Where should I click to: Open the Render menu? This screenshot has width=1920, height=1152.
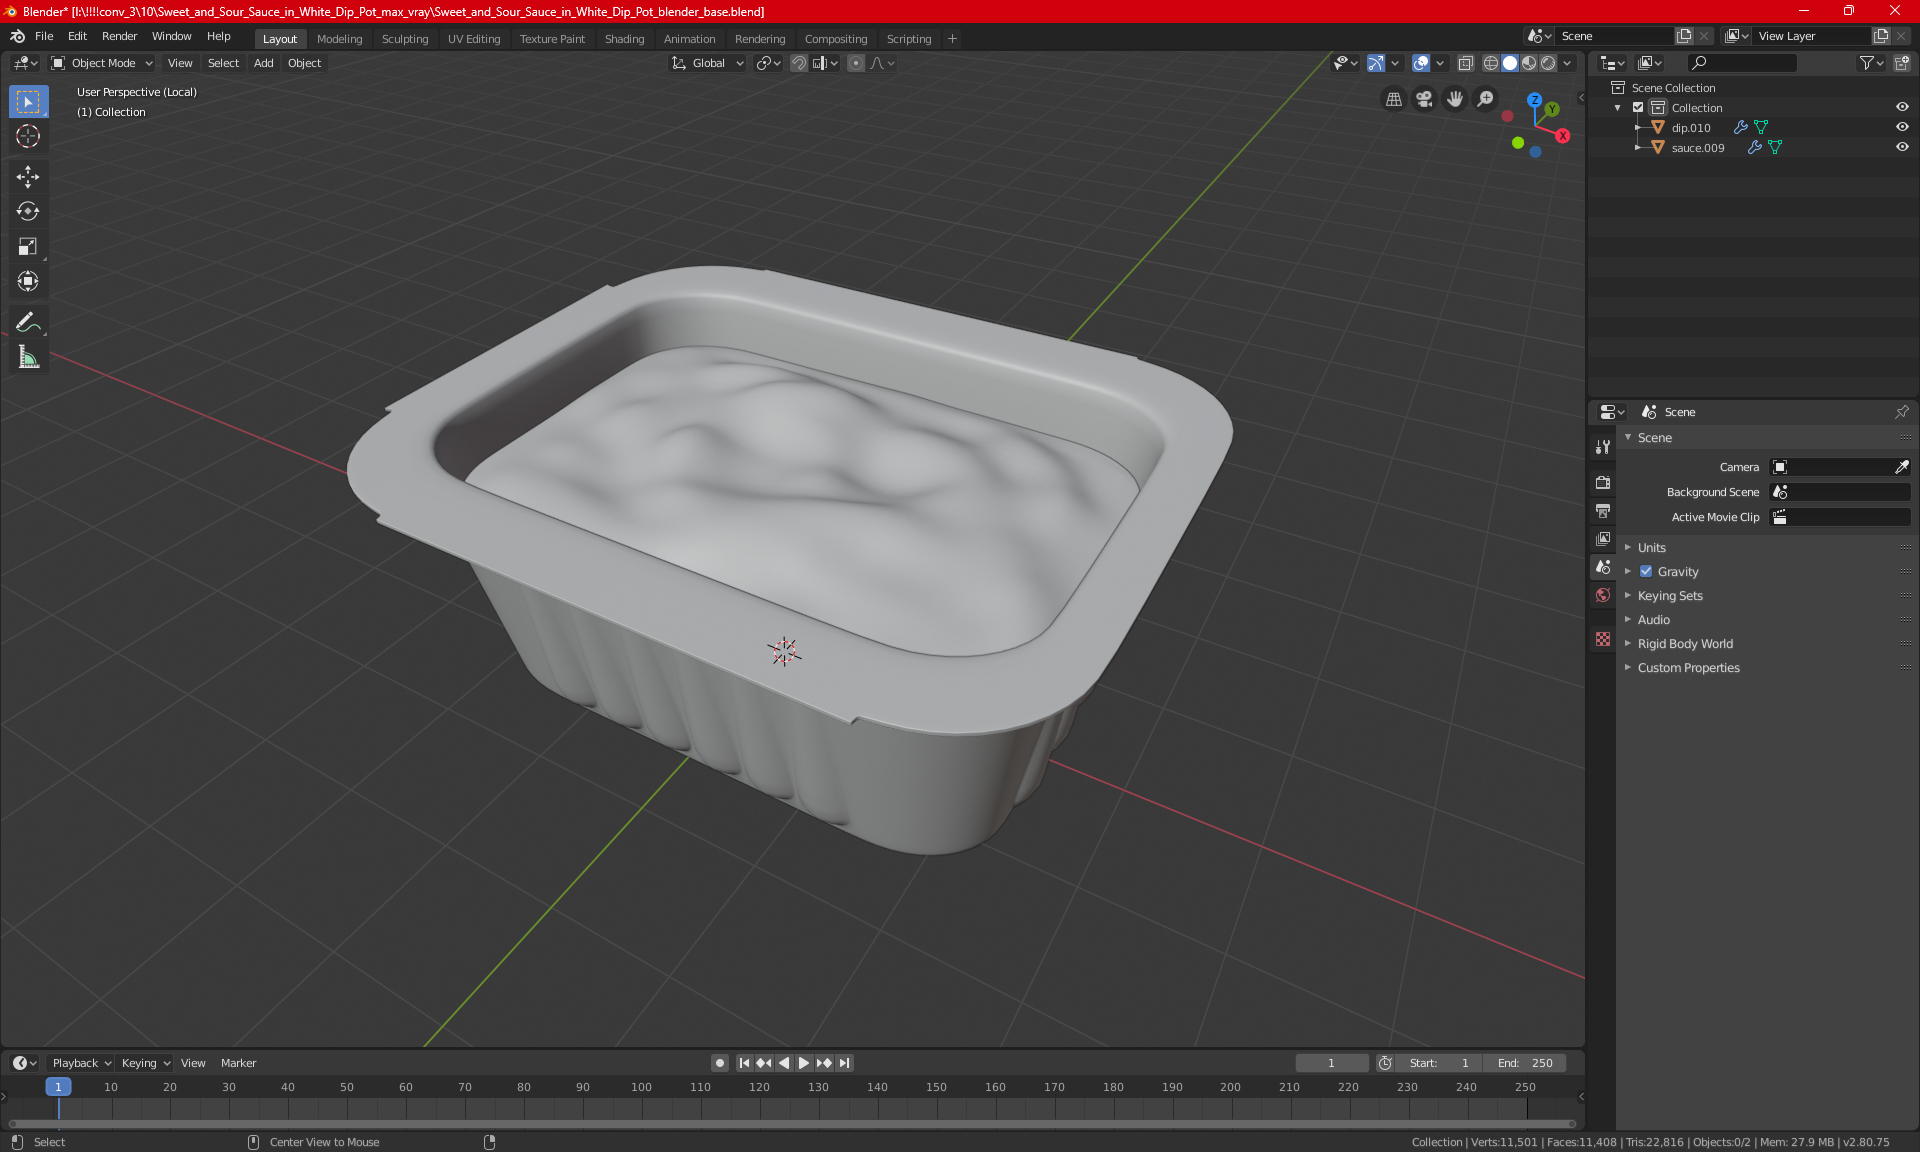pos(119,36)
